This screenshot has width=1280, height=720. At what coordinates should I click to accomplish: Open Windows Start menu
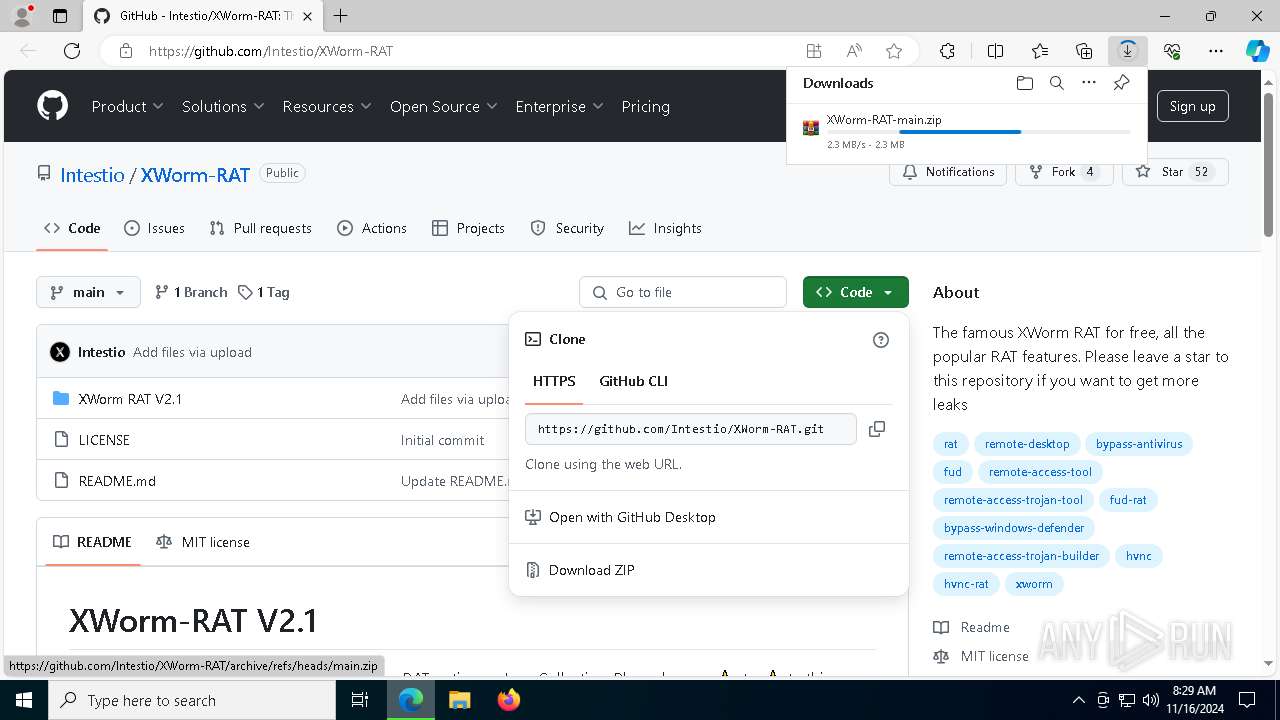23,700
